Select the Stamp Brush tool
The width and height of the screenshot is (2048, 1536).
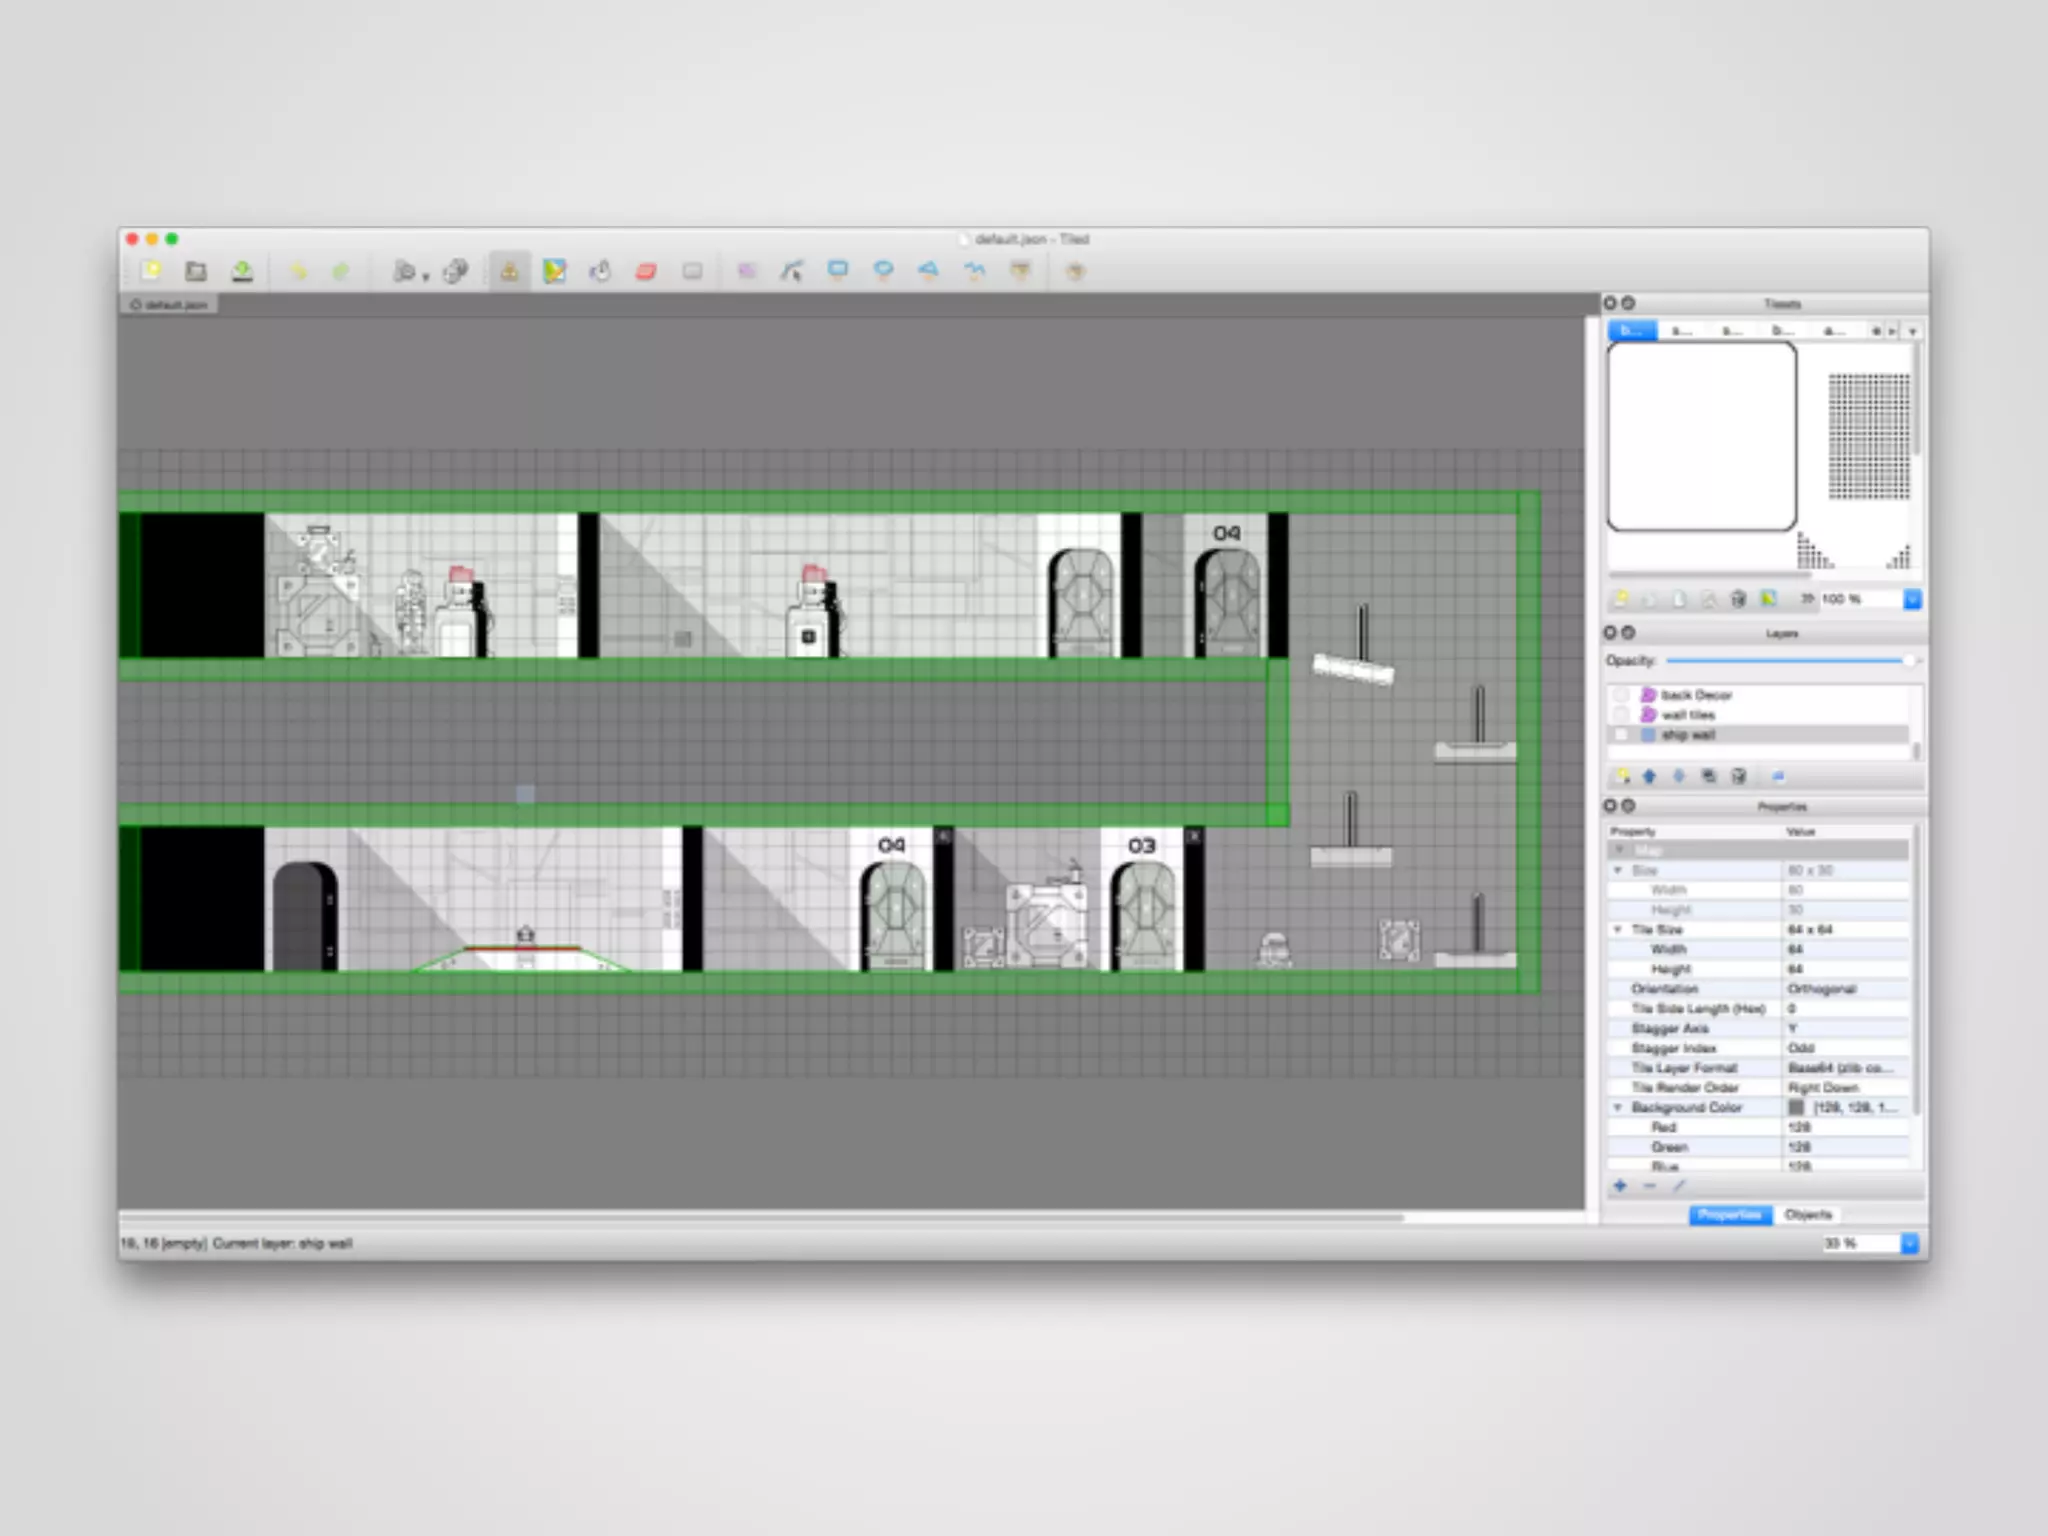pyautogui.click(x=509, y=271)
